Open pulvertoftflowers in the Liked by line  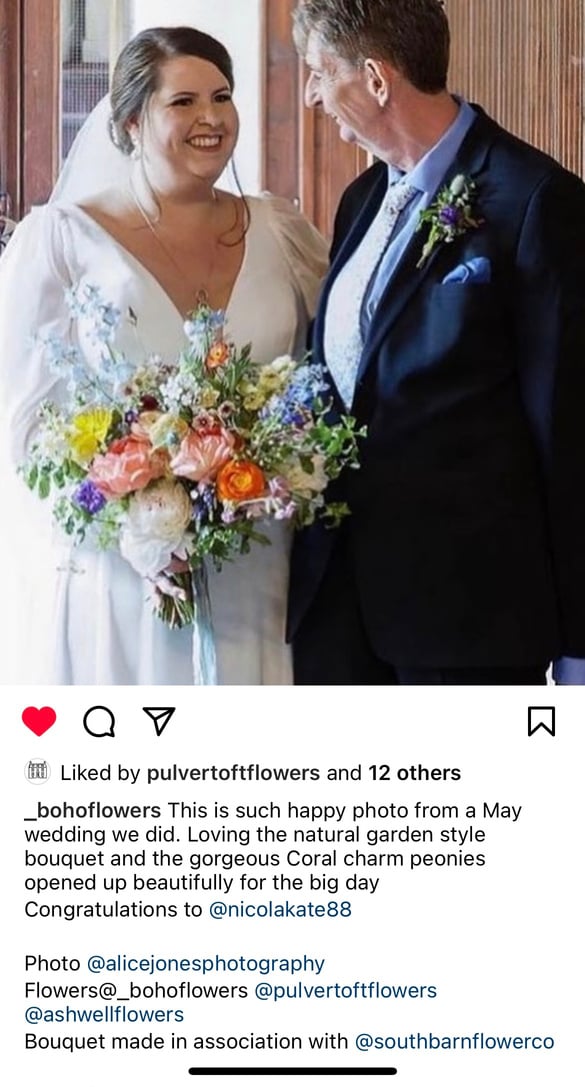click(x=234, y=773)
